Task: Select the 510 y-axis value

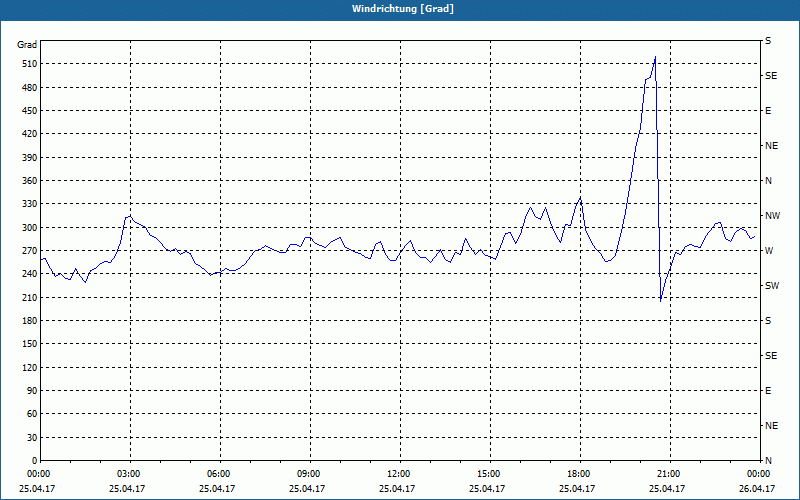Action: (x=30, y=64)
